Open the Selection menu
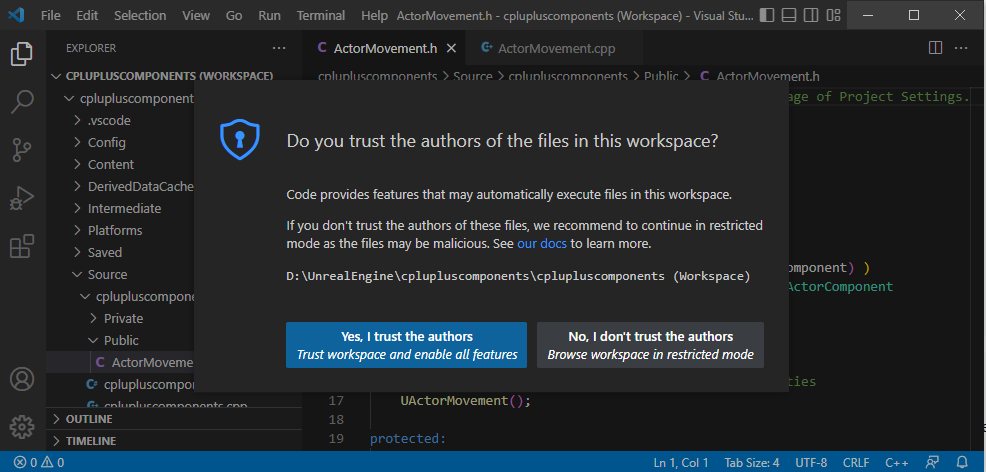The image size is (986, 472). point(140,16)
